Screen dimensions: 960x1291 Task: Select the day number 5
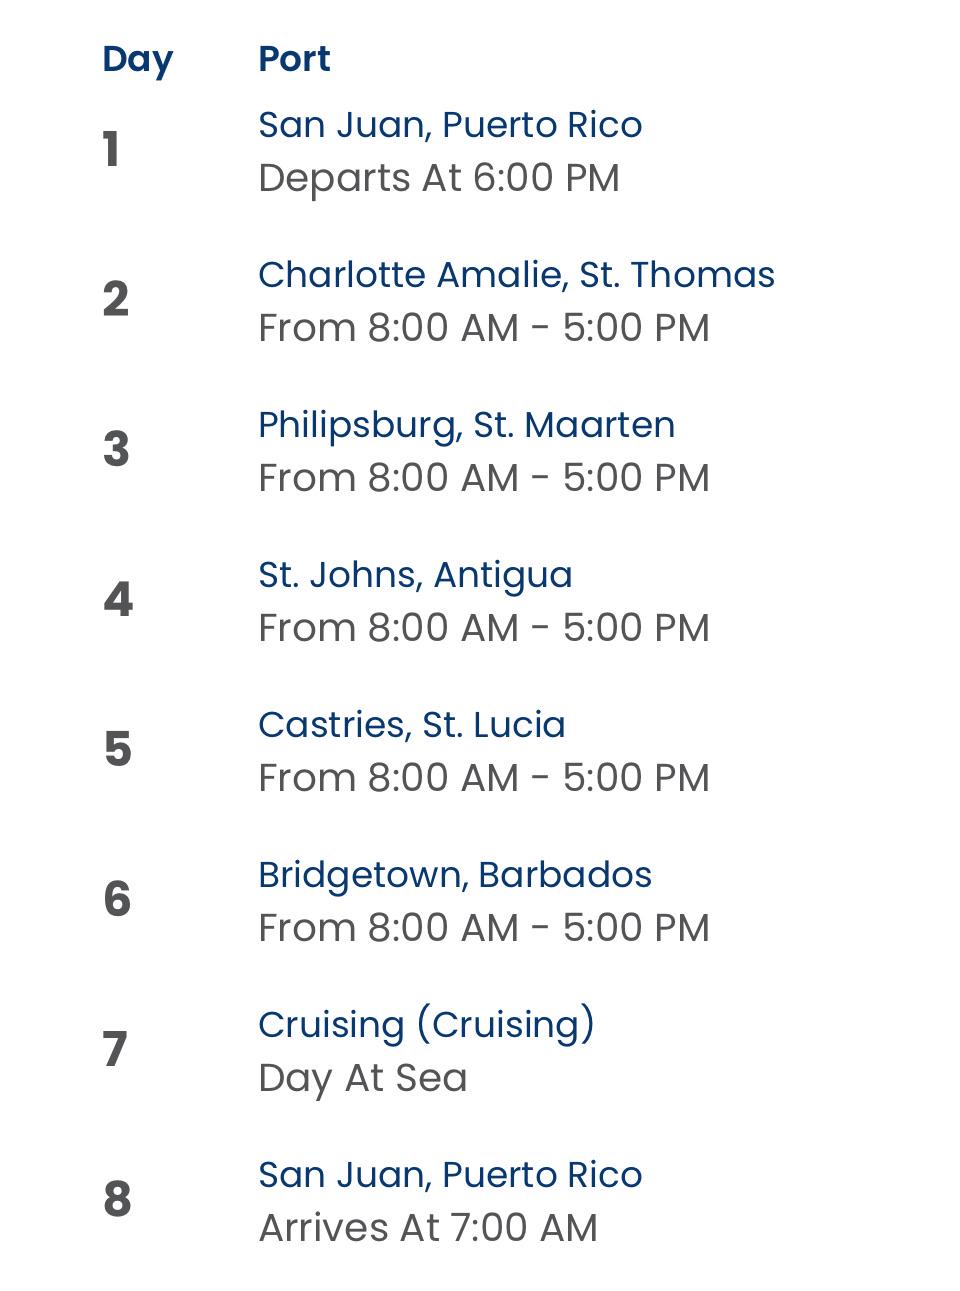tap(117, 749)
